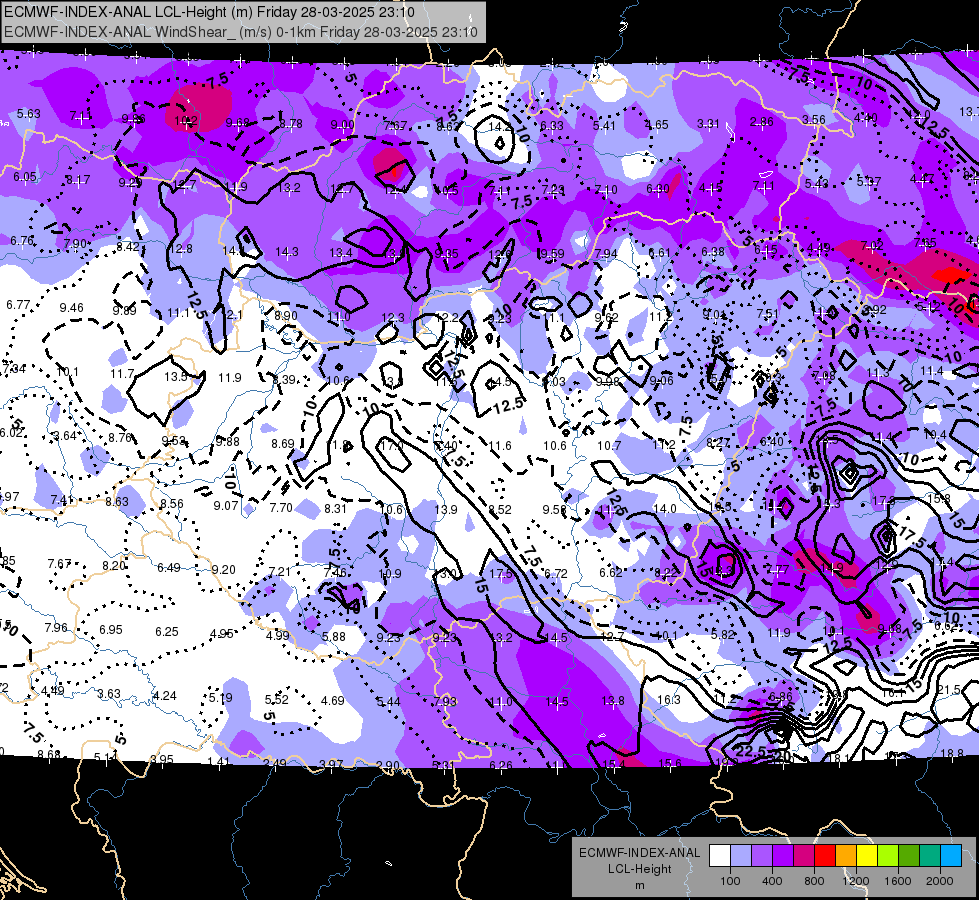The height and width of the screenshot is (900, 979).
Task: Click the lime green legend swatch
Action: (x=888, y=856)
